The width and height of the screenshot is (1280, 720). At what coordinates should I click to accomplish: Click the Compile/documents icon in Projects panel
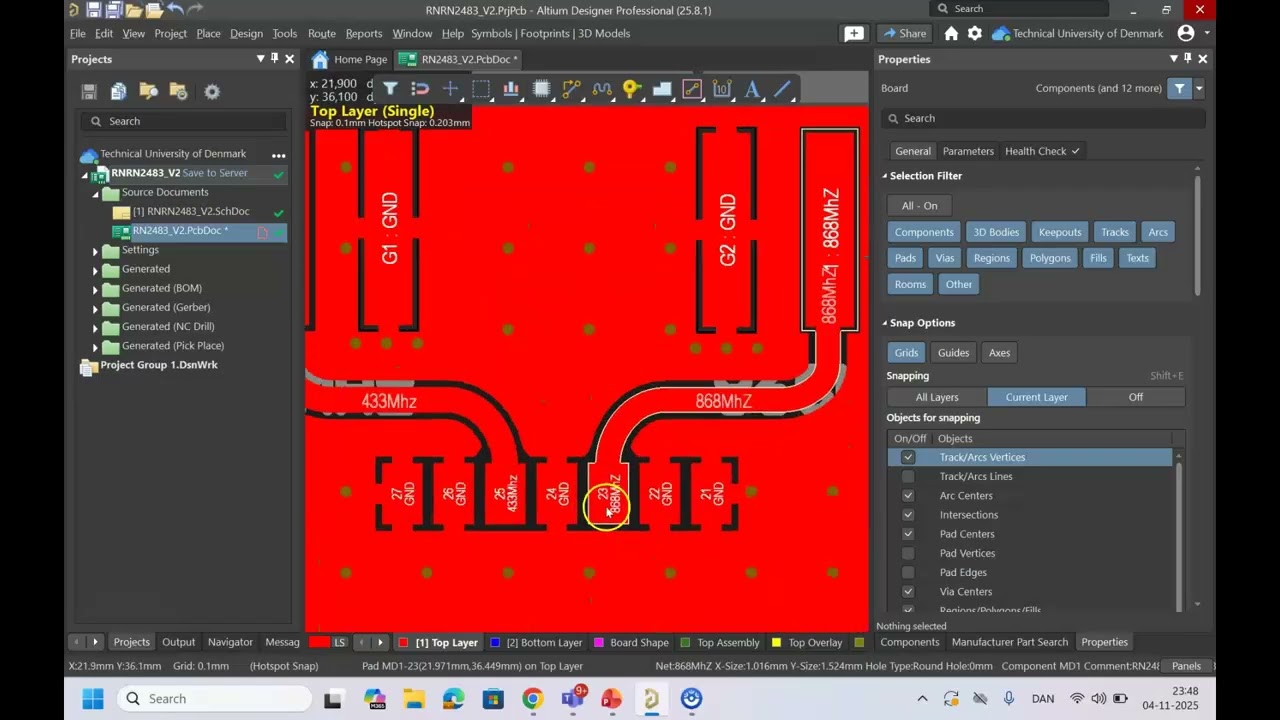118,92
